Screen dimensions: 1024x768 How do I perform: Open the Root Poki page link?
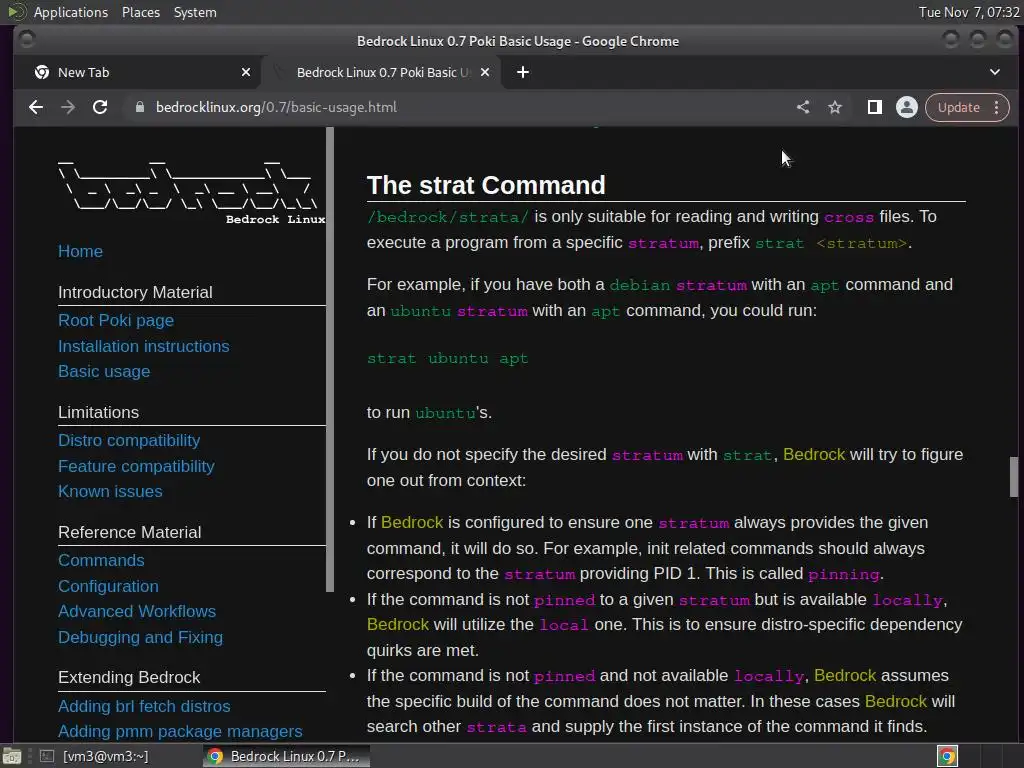[116, 321]
